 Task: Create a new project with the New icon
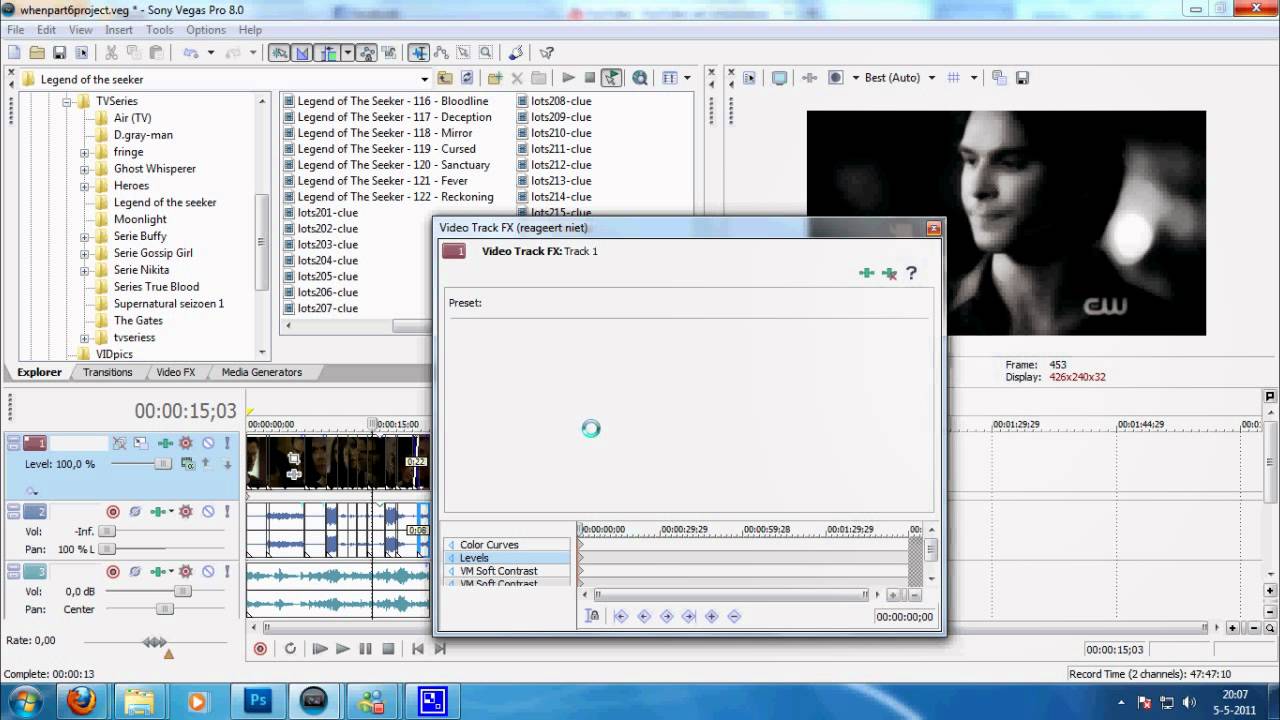(x=14, y=53)
